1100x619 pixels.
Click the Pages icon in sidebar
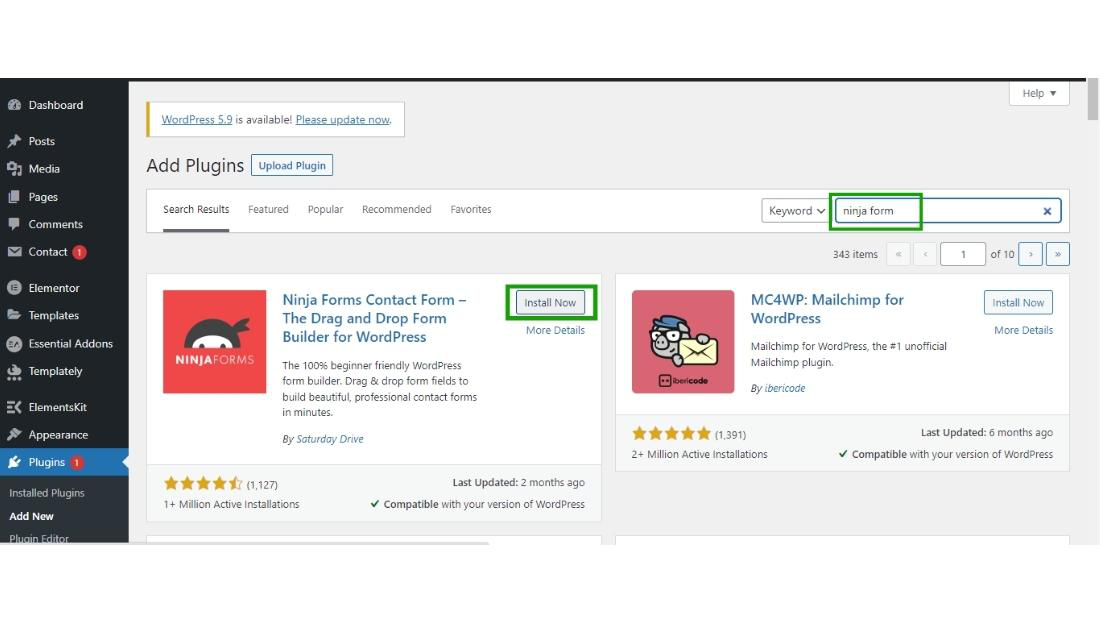[x=14, y=197]
